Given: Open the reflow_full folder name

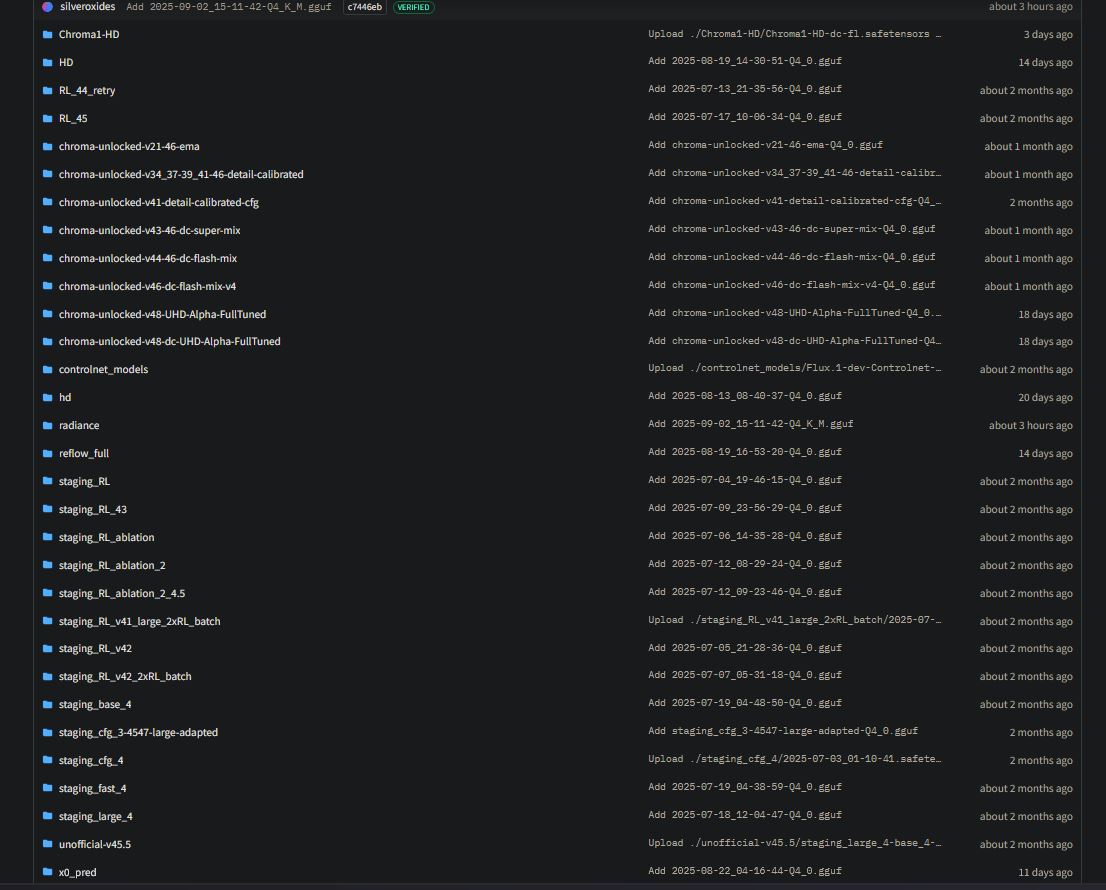Looking at the screenshot, I should (84, 453).
